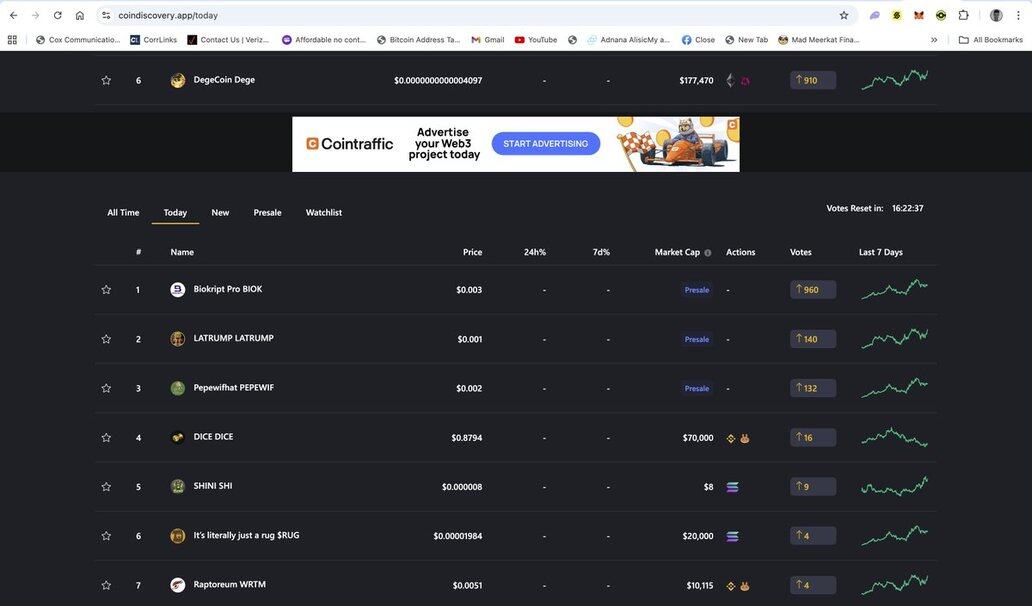This screenshot has height=606, width=1032.
Task: Open the Chrome three-dot menu
Action: point(1017,15)
